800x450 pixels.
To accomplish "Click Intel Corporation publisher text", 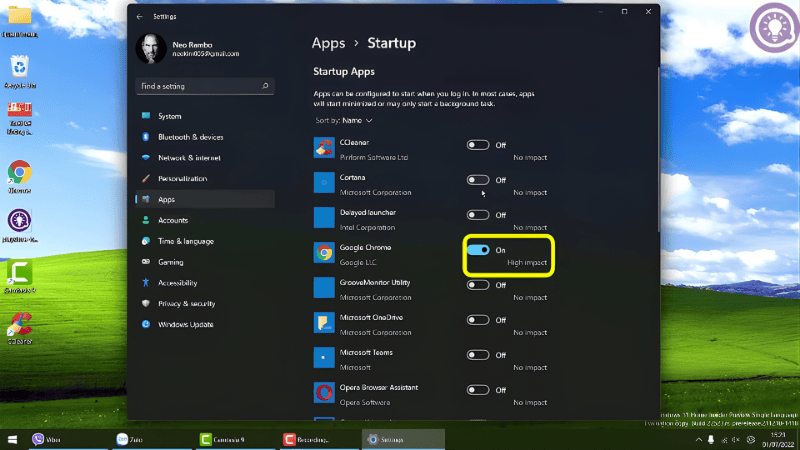I will point(367,228).
